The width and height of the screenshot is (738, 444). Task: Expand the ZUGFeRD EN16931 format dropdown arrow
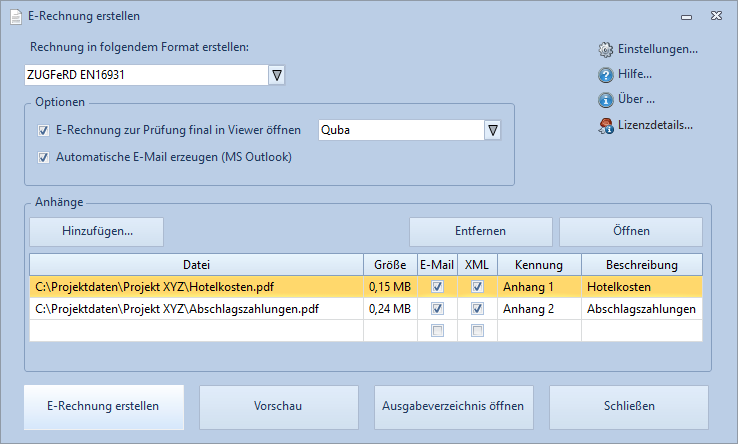point(277,75)
